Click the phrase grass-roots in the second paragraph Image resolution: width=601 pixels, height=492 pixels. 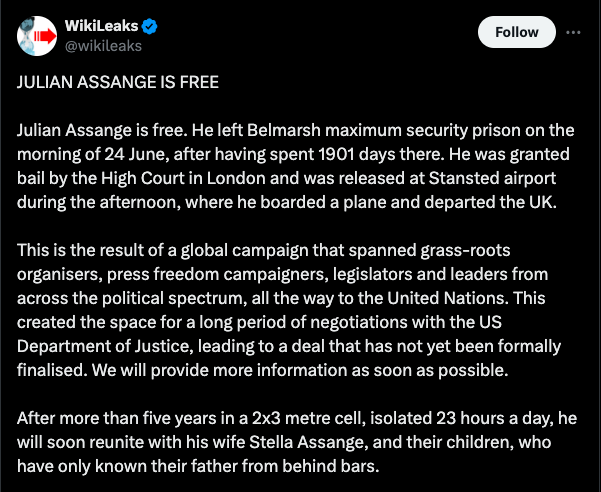(x=465, y=251)
